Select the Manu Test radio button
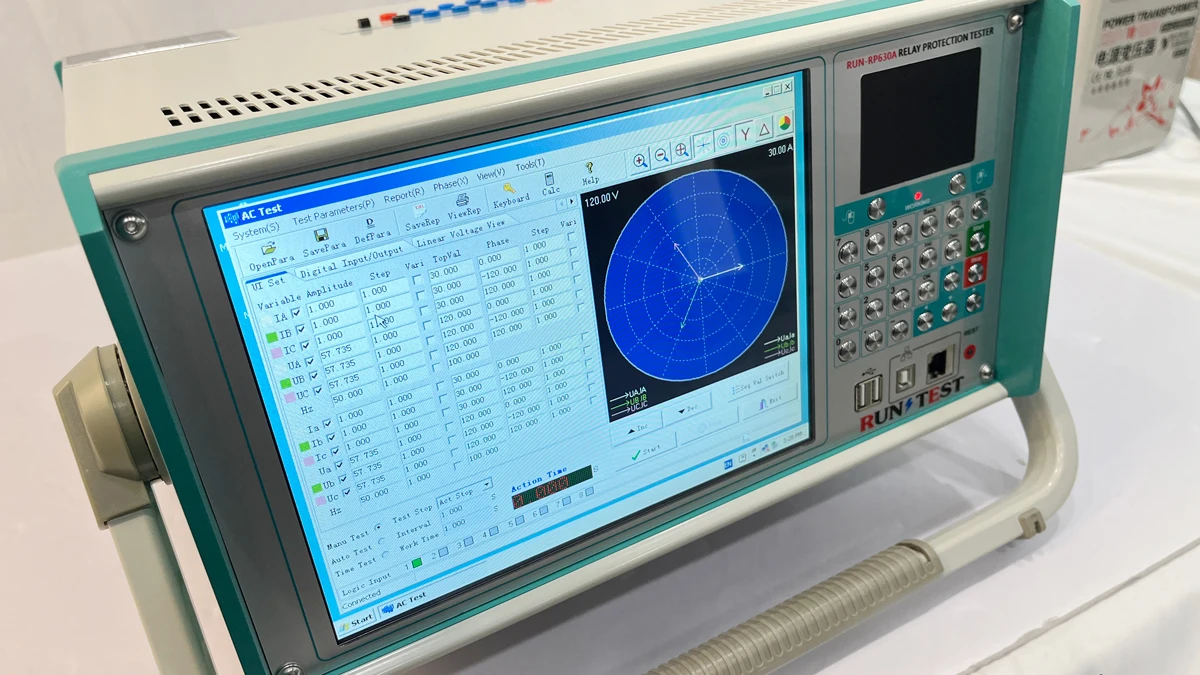Image resolution: width=1200 pixels, height=675 pixels. click(x=378, y=526)
